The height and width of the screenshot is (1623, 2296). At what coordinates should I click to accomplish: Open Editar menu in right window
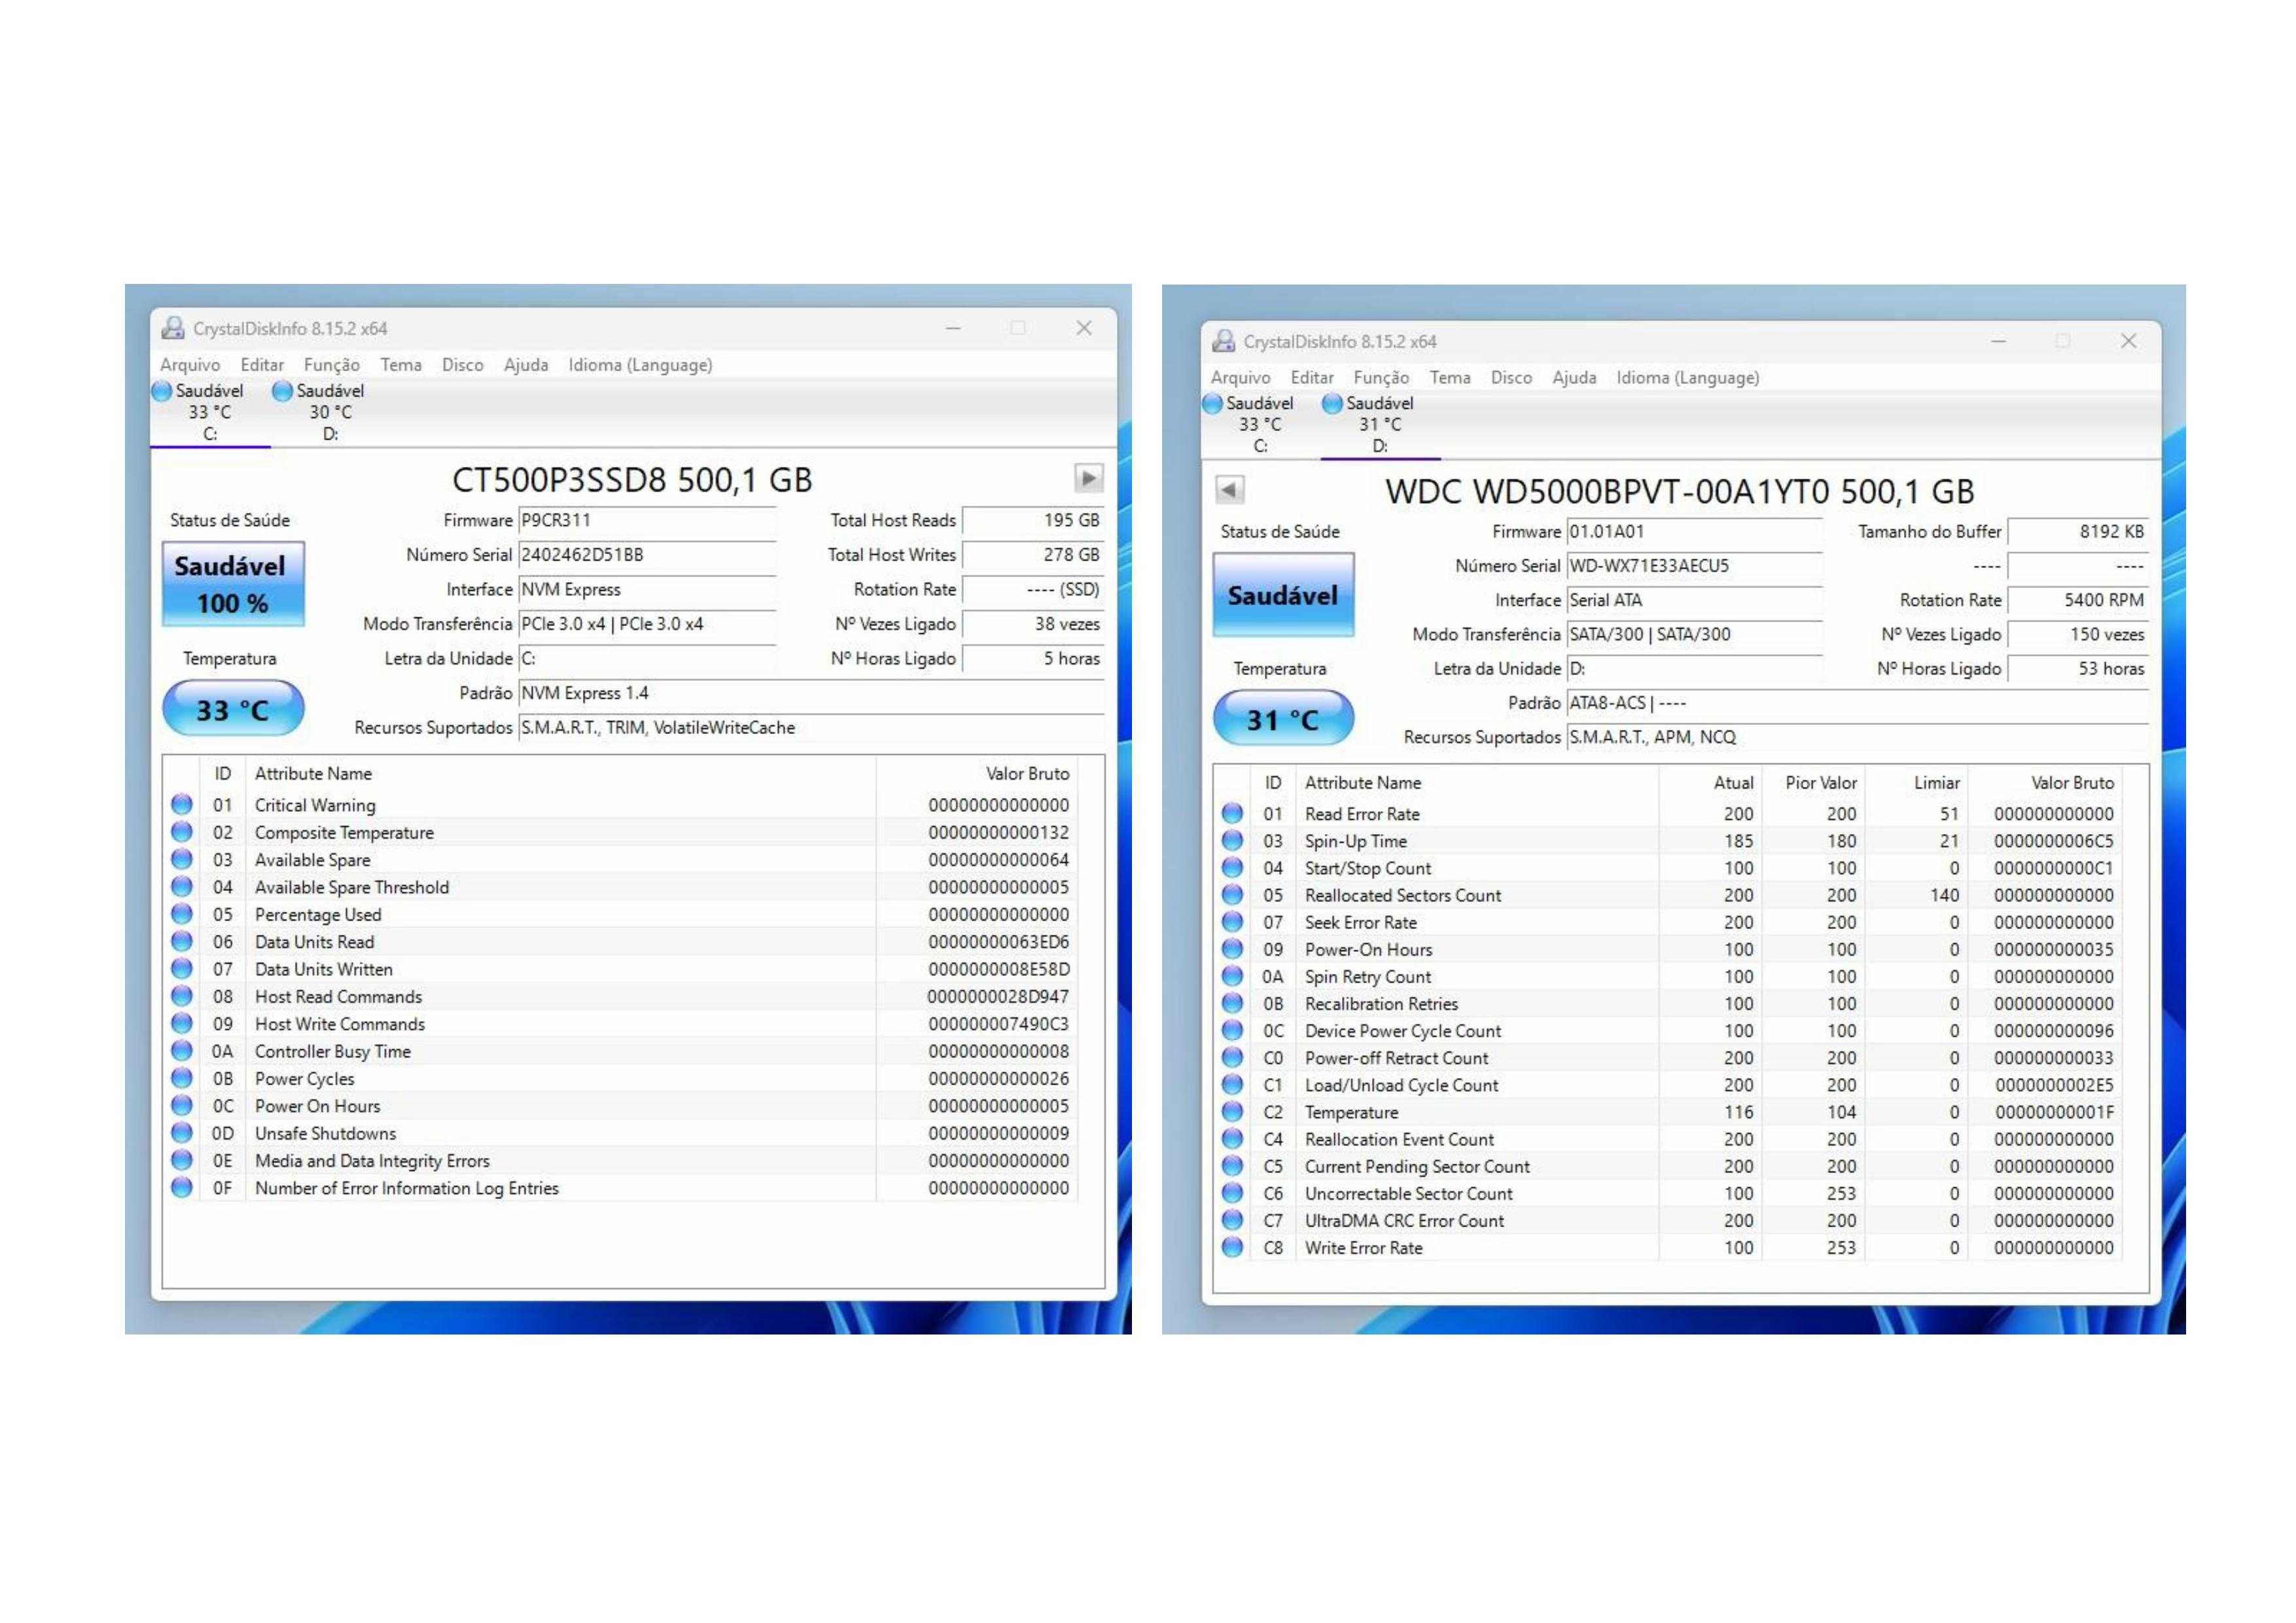pyautogui.click(x=1311, y=378)
